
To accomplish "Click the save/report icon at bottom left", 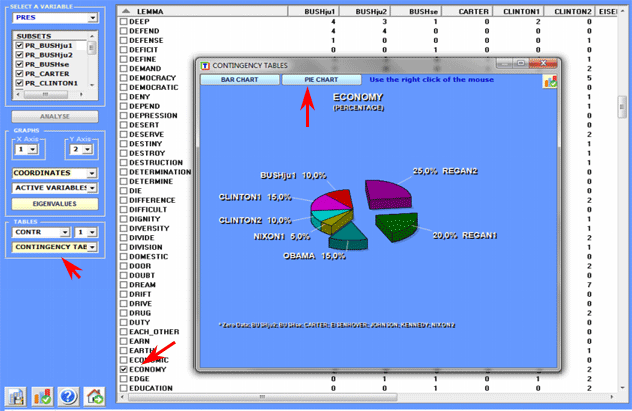I will pyautogui.click(x=16, y=396).
